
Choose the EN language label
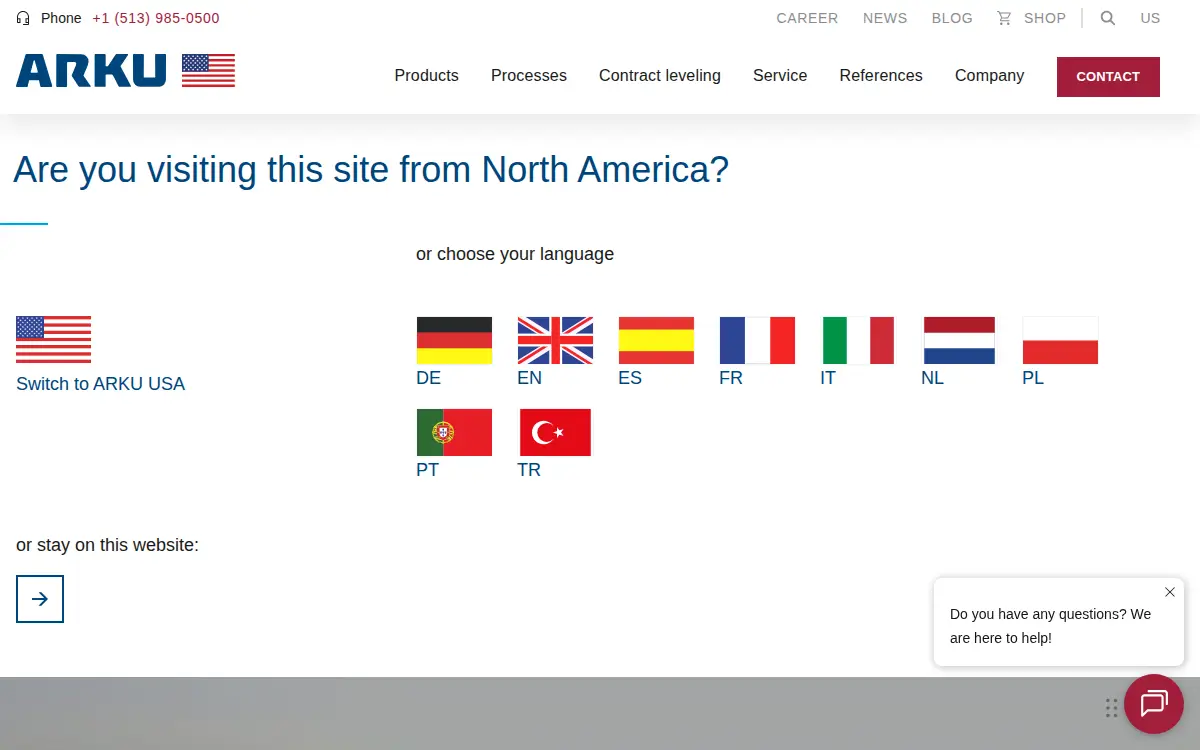point(530,378)
